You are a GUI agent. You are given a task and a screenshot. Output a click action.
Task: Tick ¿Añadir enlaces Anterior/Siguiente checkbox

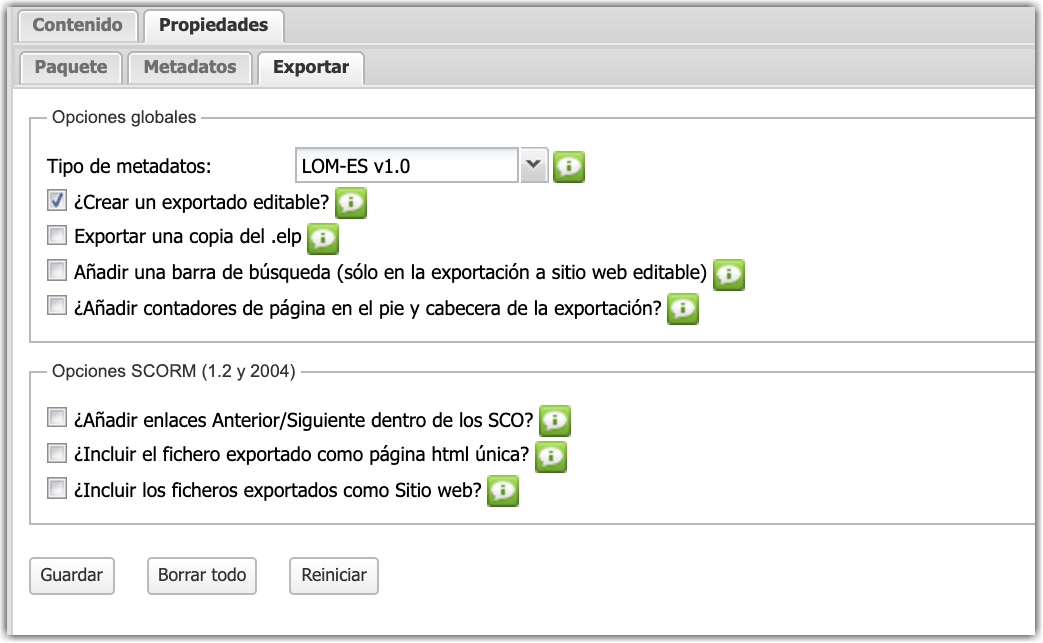click(57, 417)
